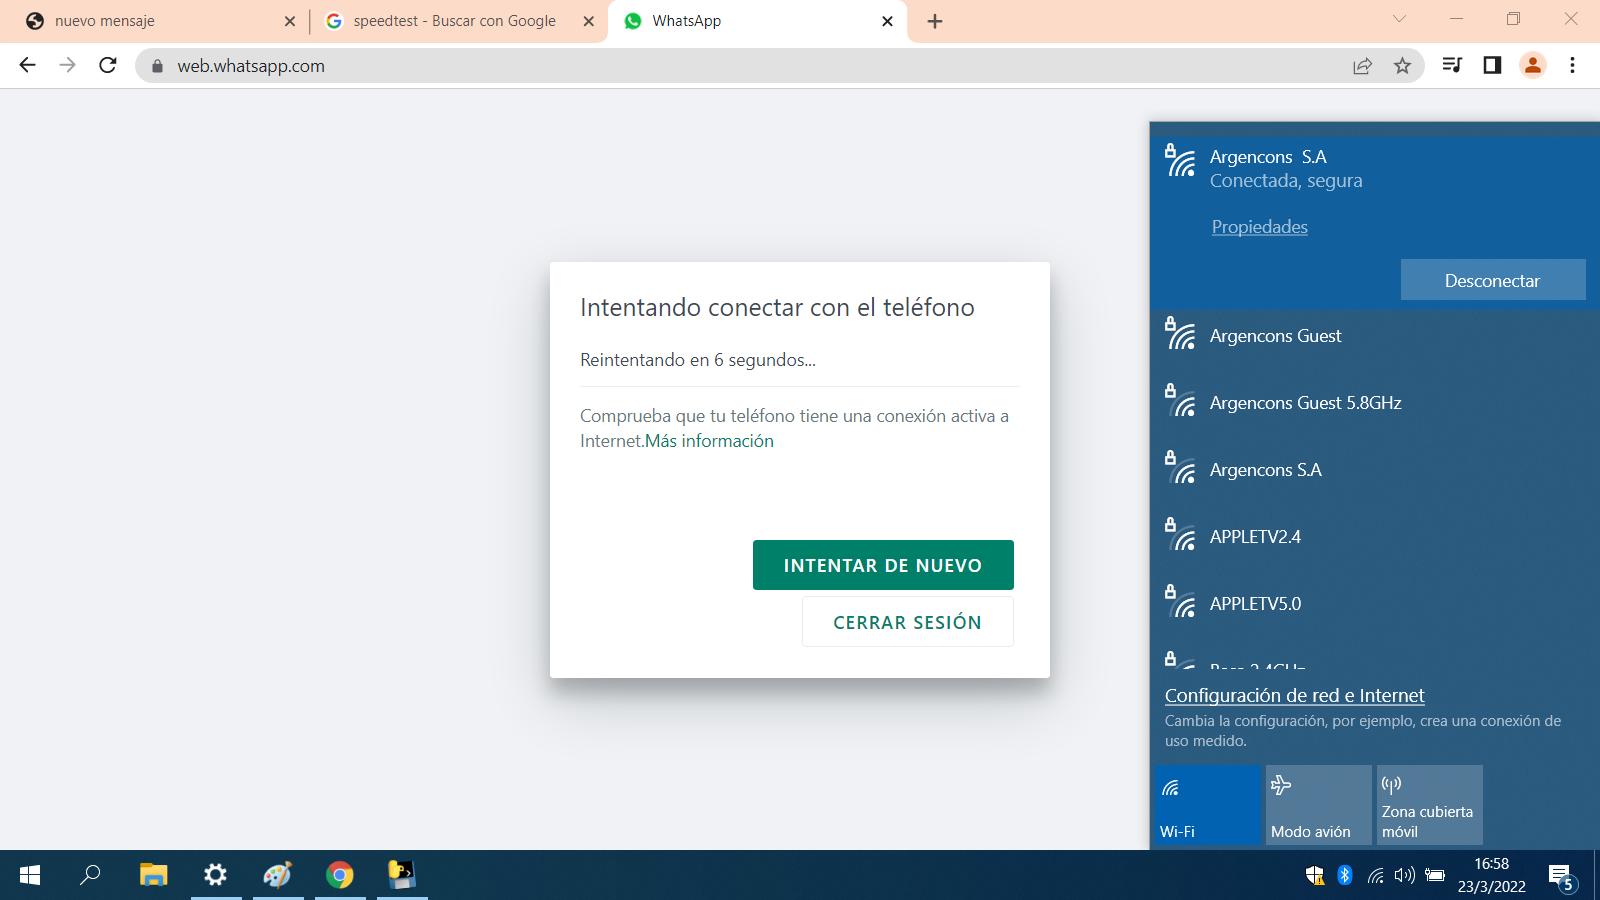
Task: Close the nuevo mensaje tab
Action: tap(290, 21)
